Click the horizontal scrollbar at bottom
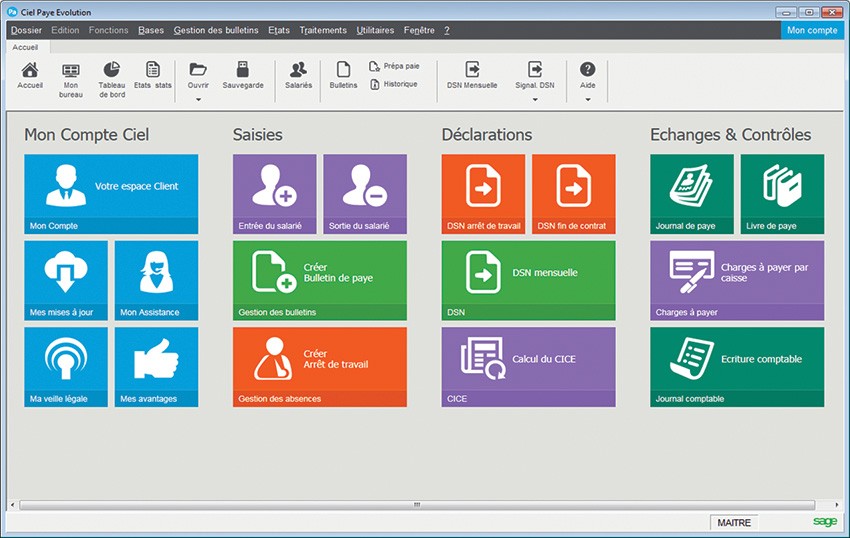The width and height of the screenshot is (850, 538). [x=417, y=505]
